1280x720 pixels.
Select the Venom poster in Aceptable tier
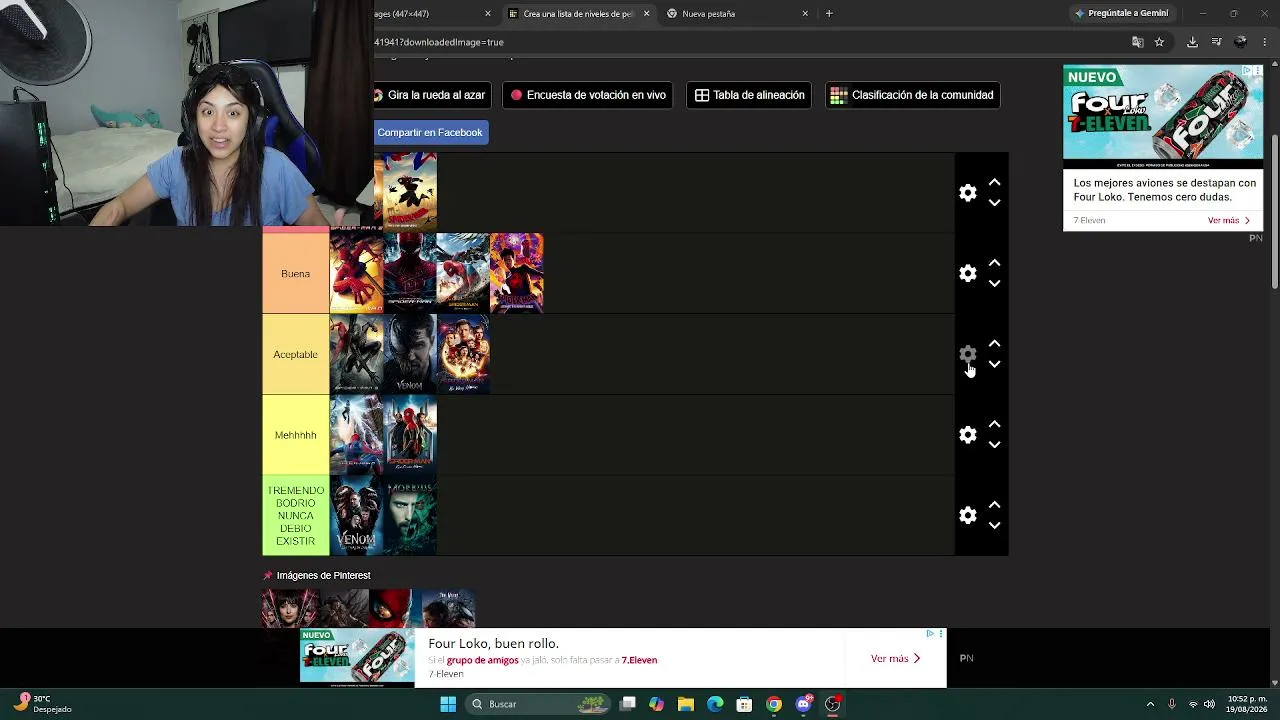coord(410,354)
